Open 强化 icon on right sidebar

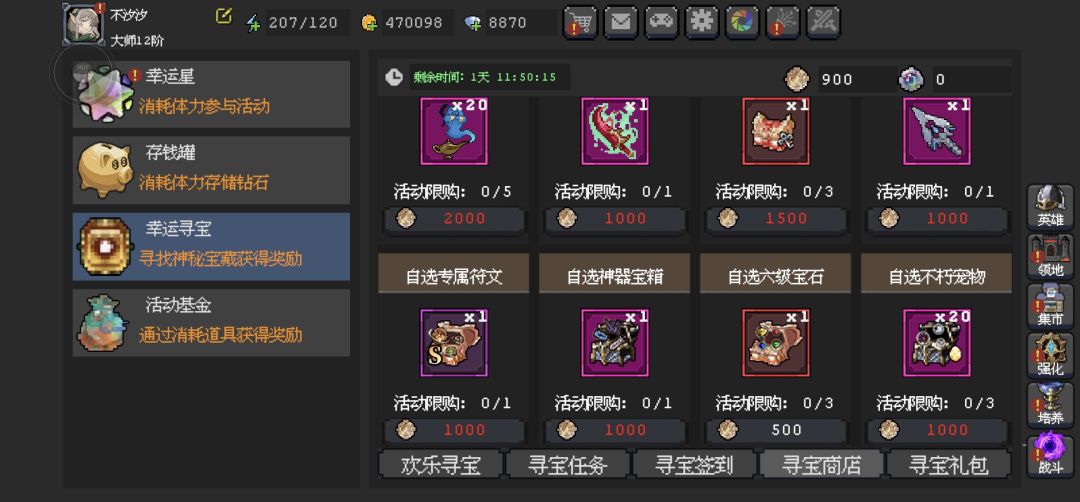(1050, 355)
